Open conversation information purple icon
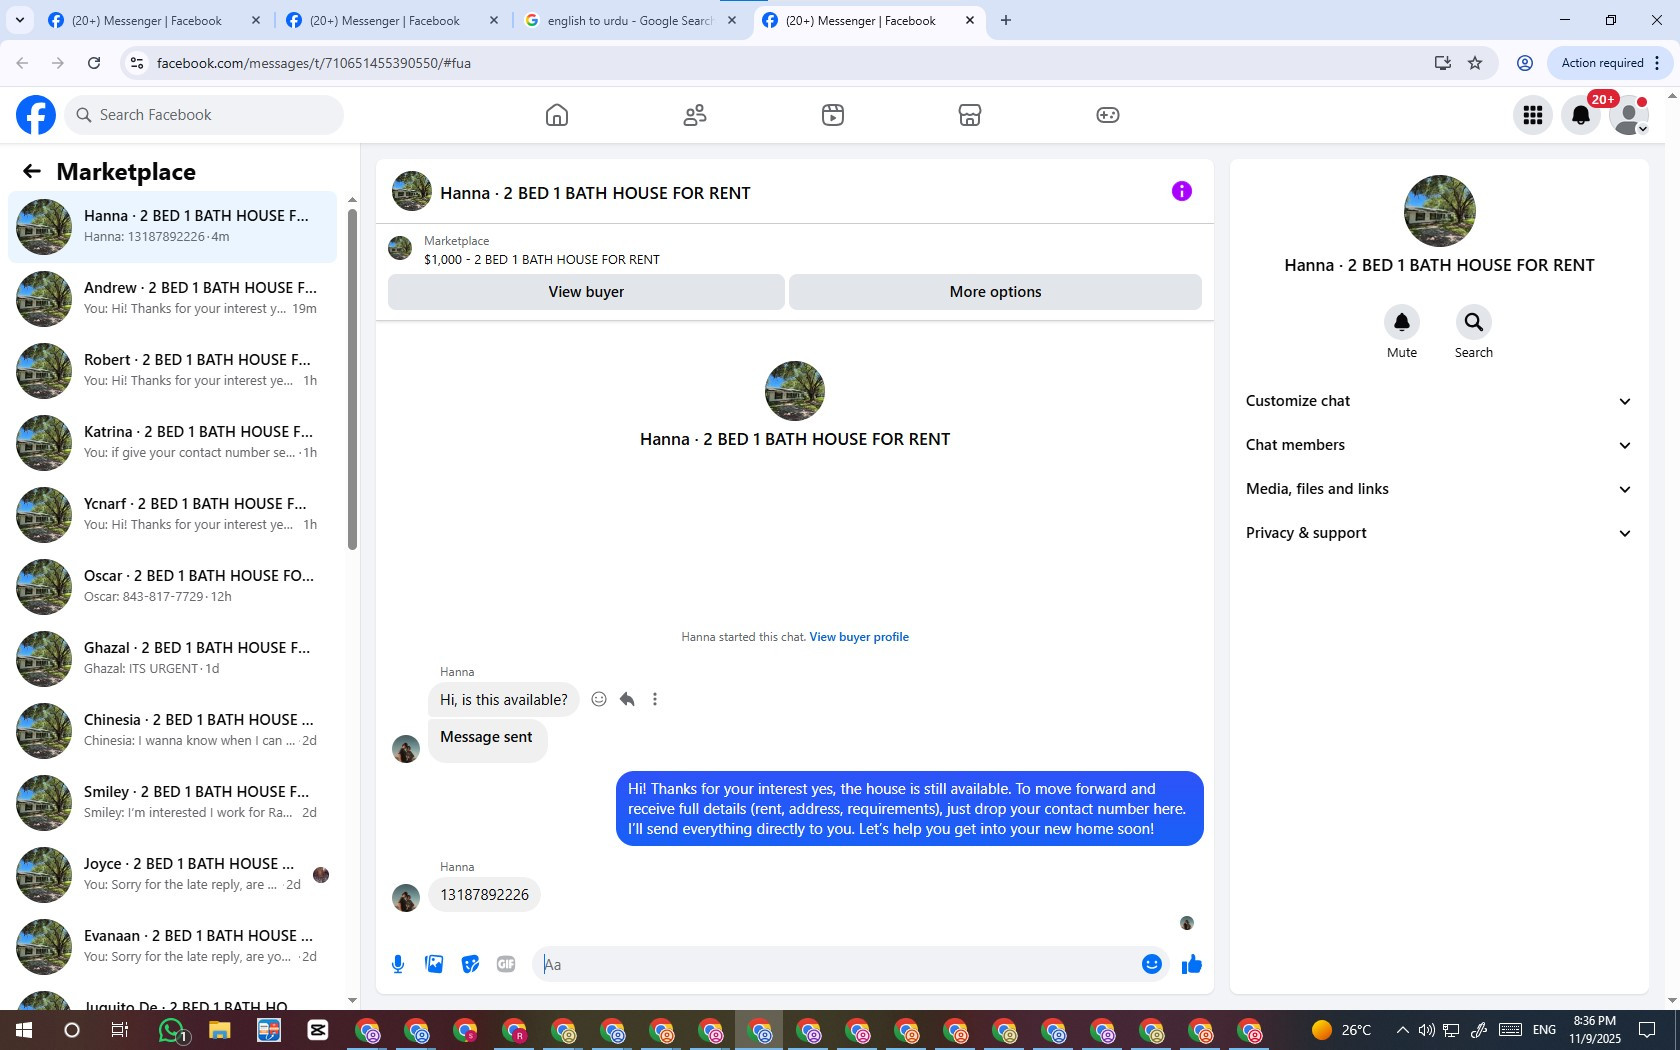 [x=1182, y=191]
